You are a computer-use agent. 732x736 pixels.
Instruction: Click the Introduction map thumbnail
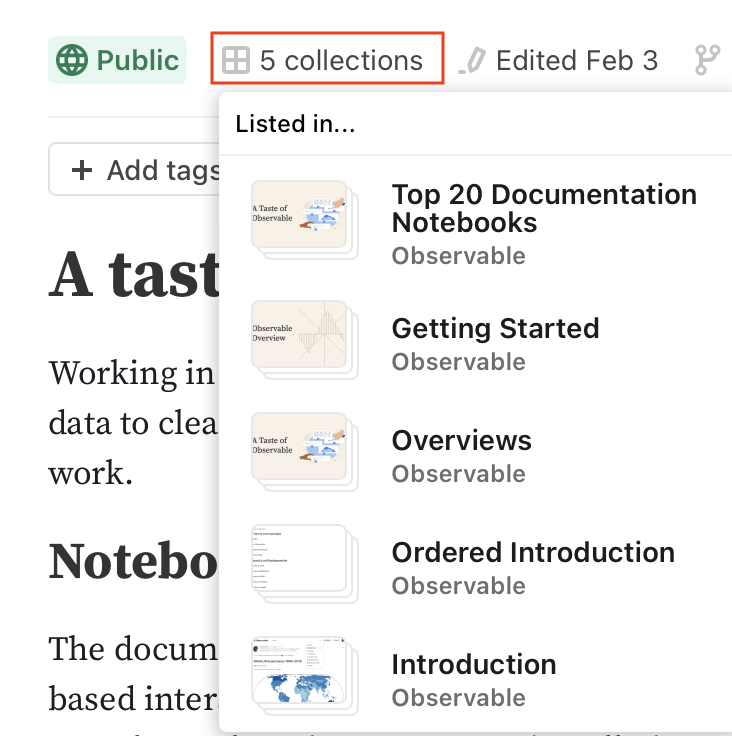point(305,675)
